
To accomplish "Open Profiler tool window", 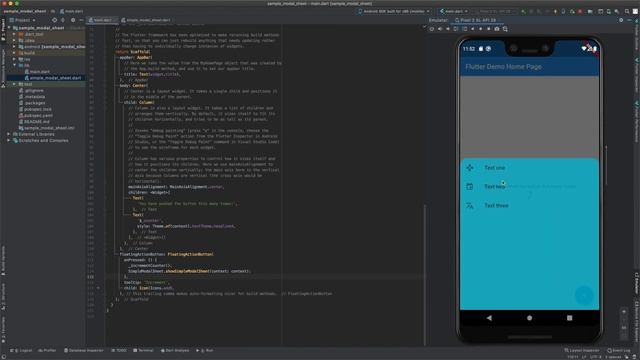I will click(x=47, y=350).
